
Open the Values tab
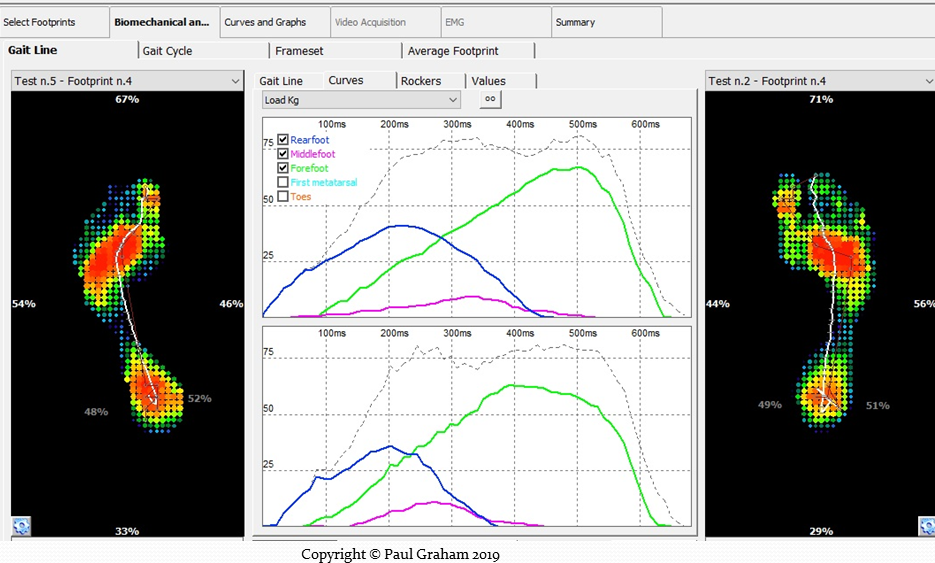(x=501, y=81)
